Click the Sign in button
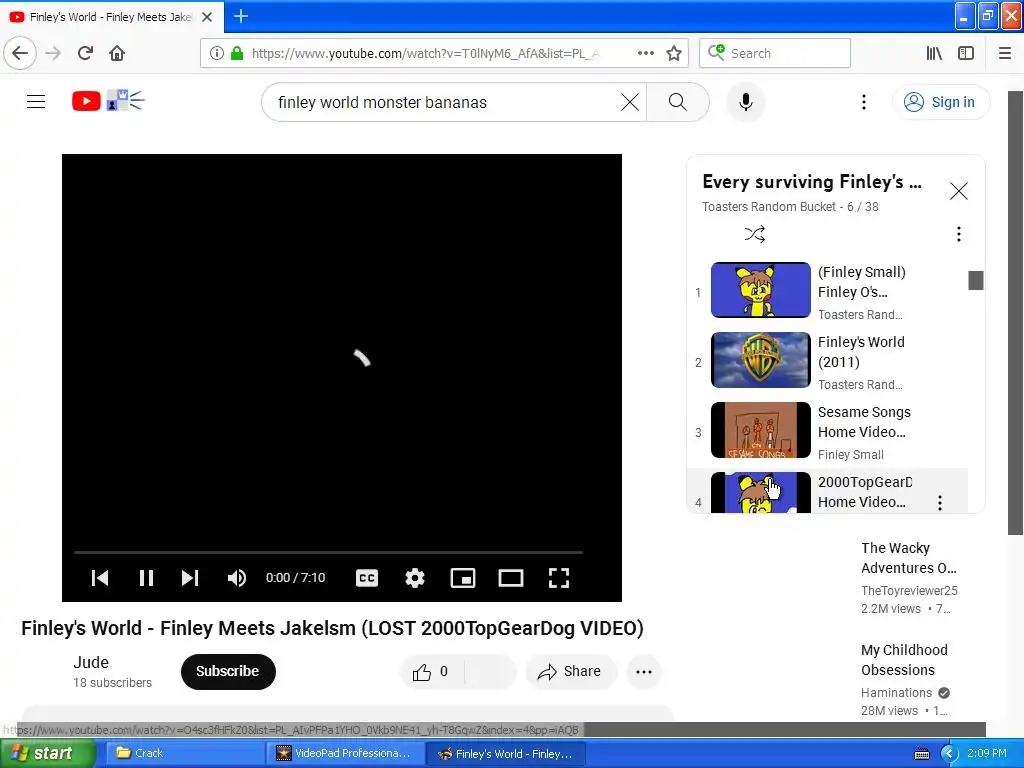 [x=941, y=102]
